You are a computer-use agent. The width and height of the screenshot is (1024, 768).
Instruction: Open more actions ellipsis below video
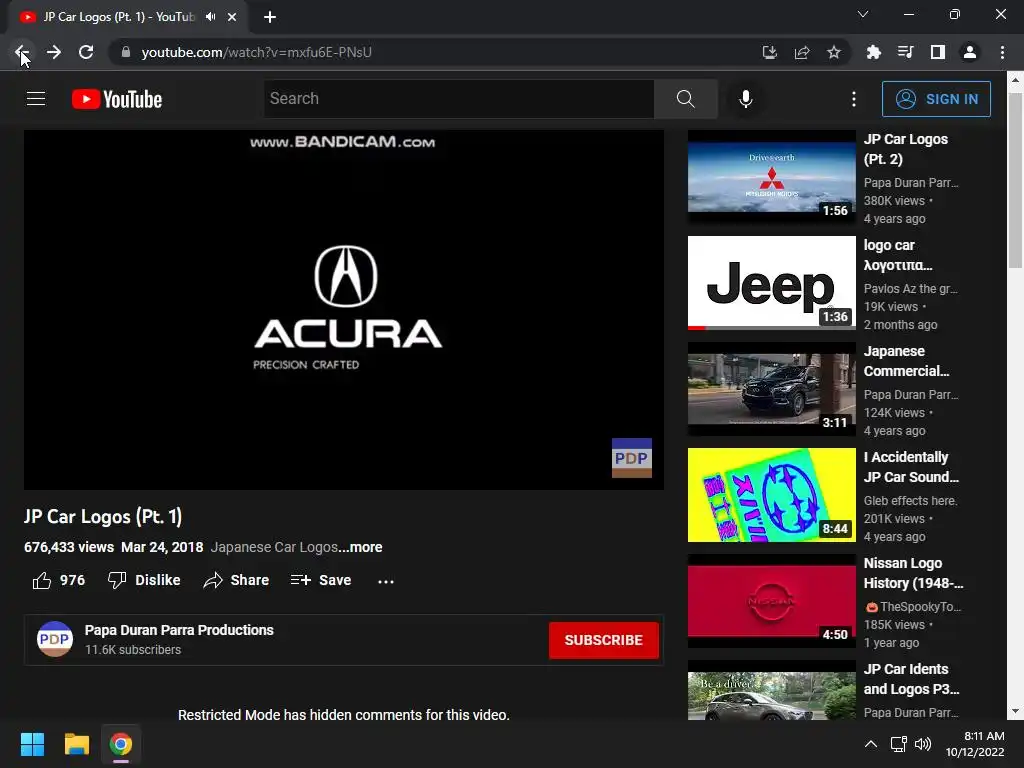tap(386, 581)
